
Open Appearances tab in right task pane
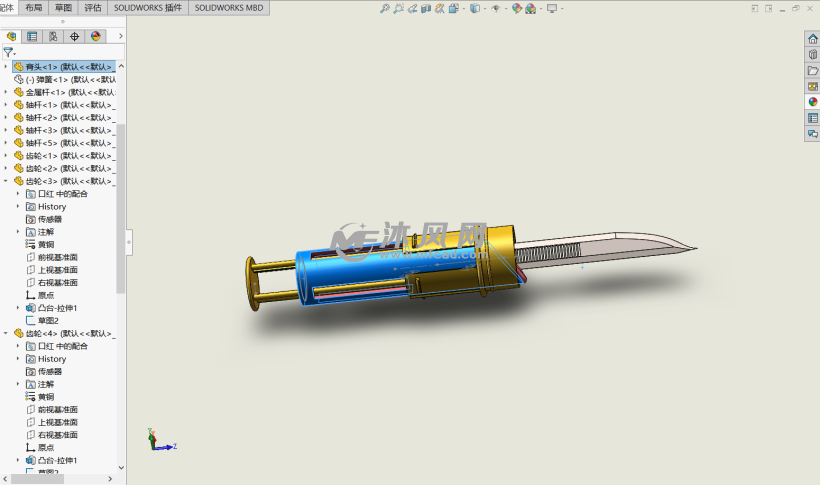coord(812,102)
